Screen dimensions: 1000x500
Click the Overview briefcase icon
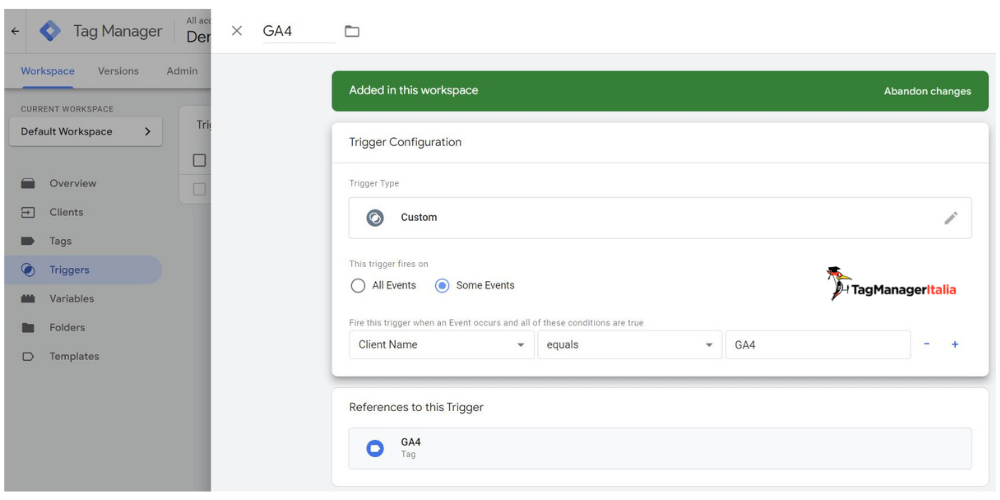[x=27, y=183]
